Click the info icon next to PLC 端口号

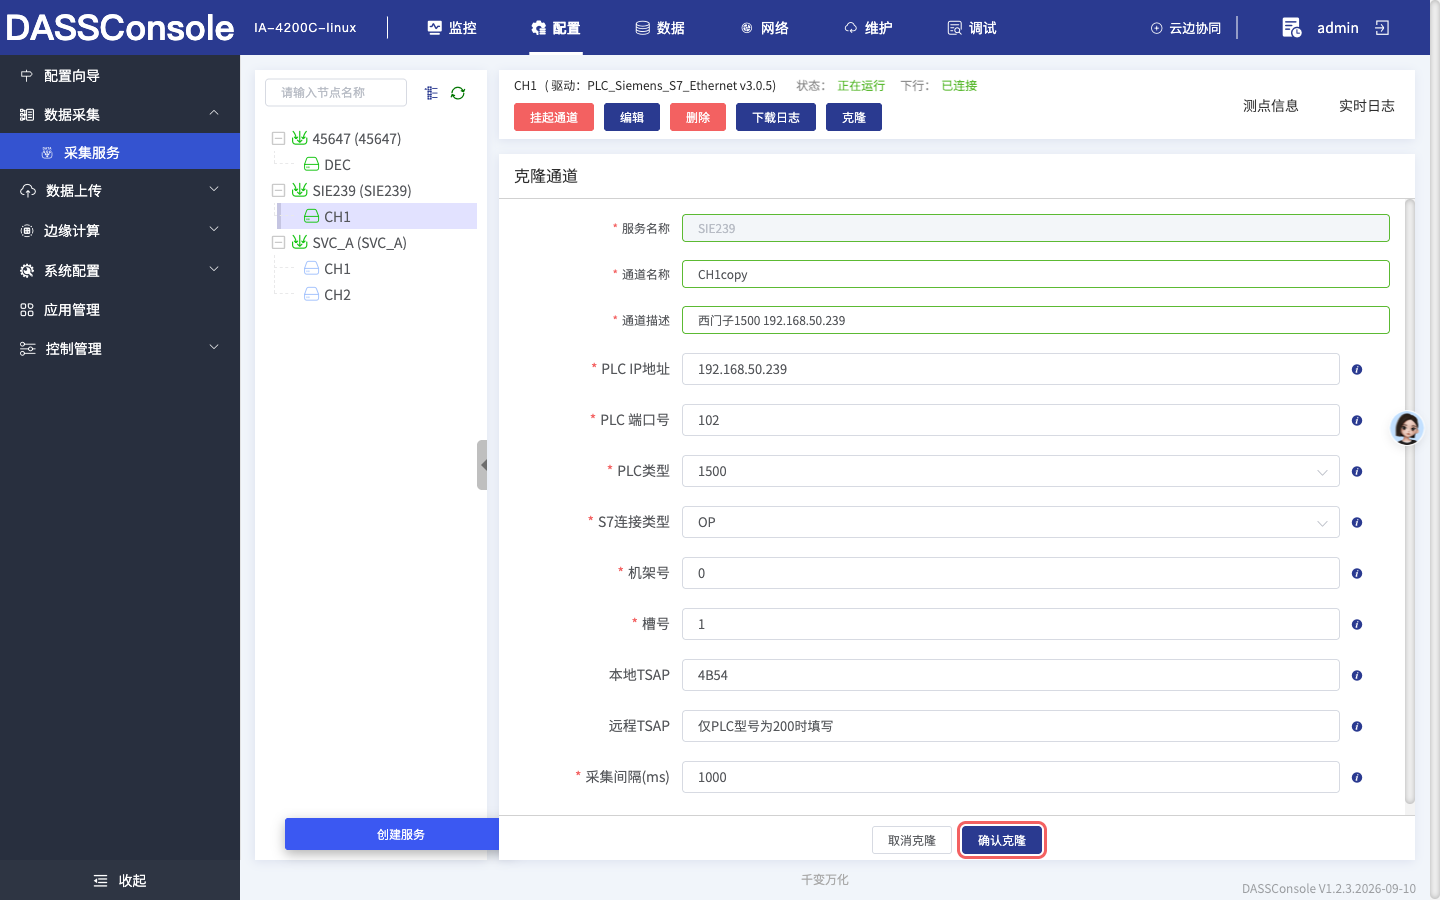click(1357, 421)
